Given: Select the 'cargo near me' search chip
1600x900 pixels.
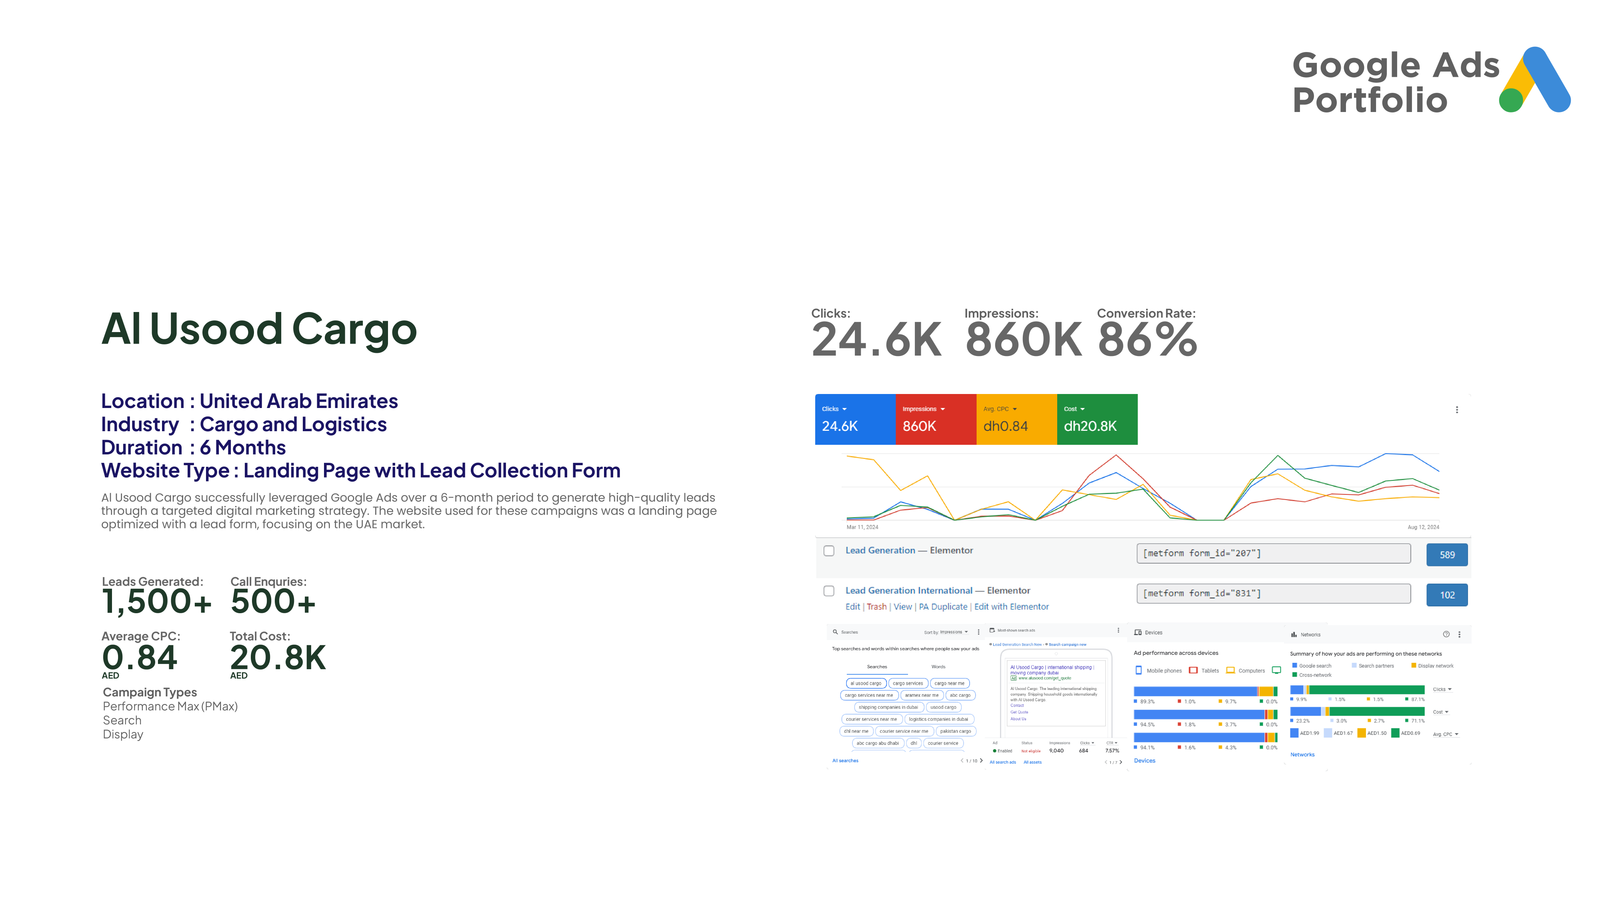Looking at the screenshot, I should point(950,683).
